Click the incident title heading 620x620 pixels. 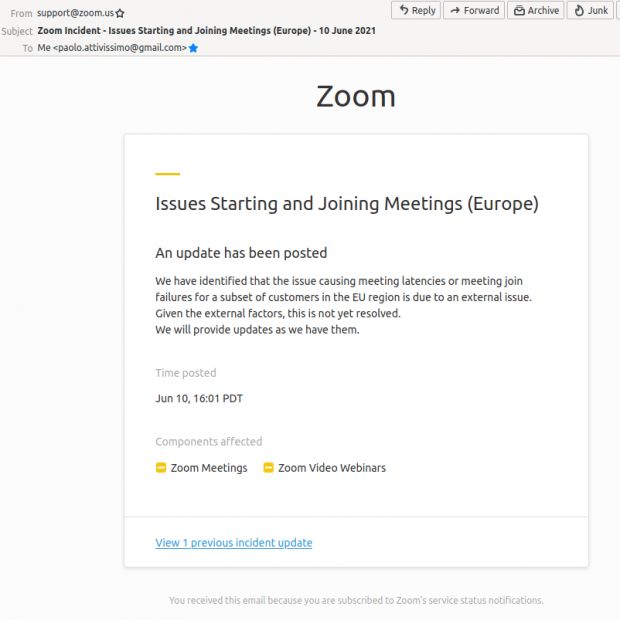click(x=347, y=204)
